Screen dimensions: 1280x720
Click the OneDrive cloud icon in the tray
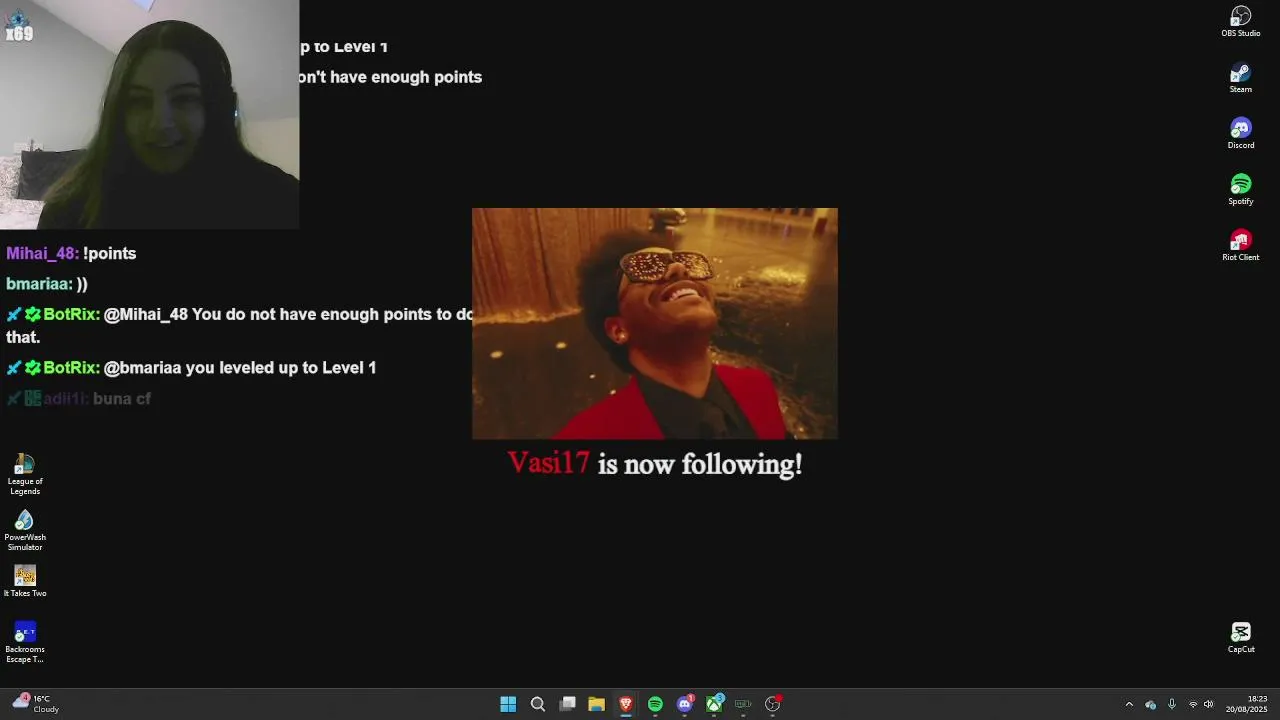point(1150,704)
